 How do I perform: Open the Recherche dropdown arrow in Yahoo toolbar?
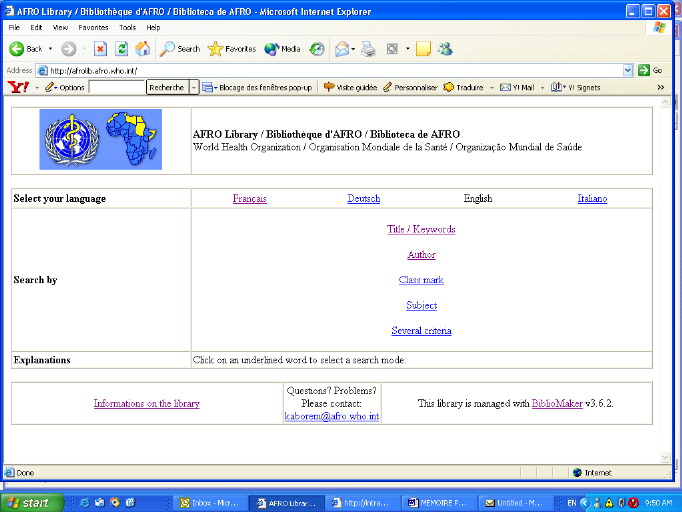pyautogui.click(x=193, y=88)
